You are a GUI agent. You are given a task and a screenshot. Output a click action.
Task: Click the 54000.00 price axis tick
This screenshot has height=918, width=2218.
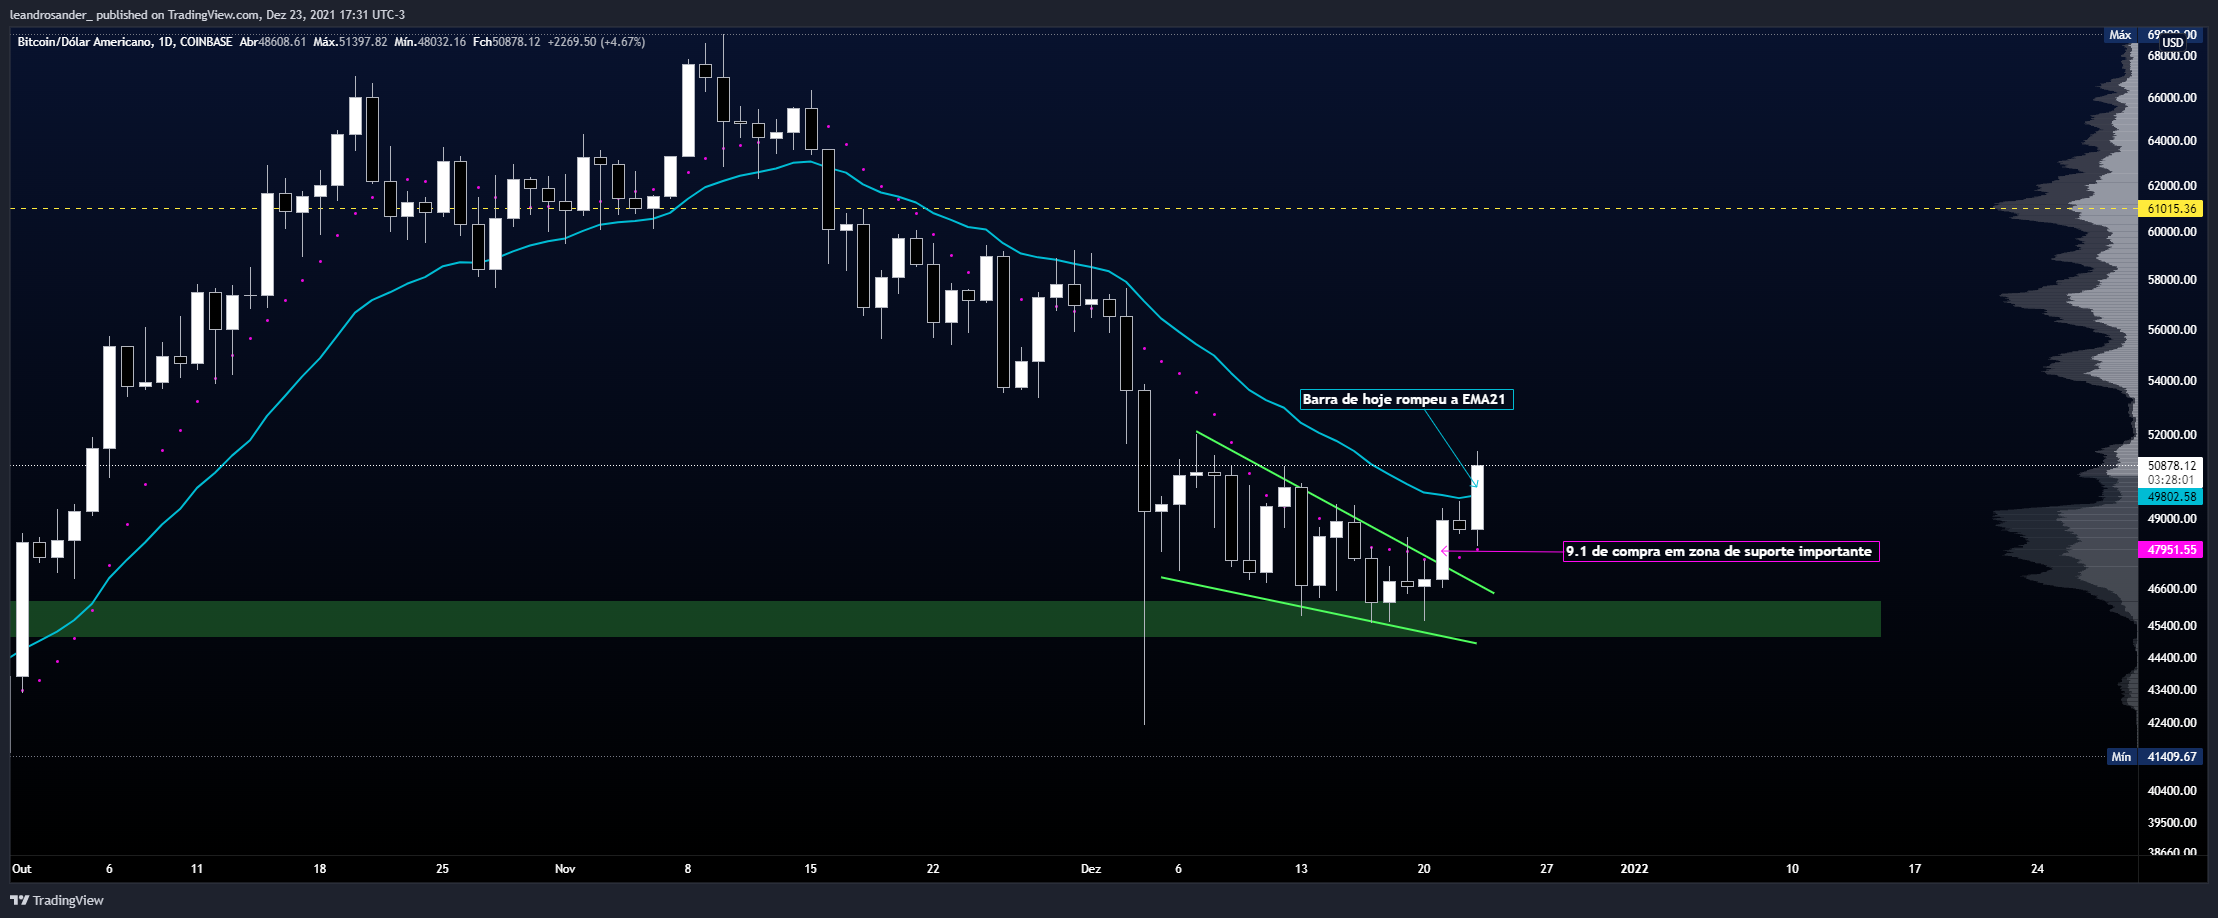pyautogui.click(x=2172, y=381)
